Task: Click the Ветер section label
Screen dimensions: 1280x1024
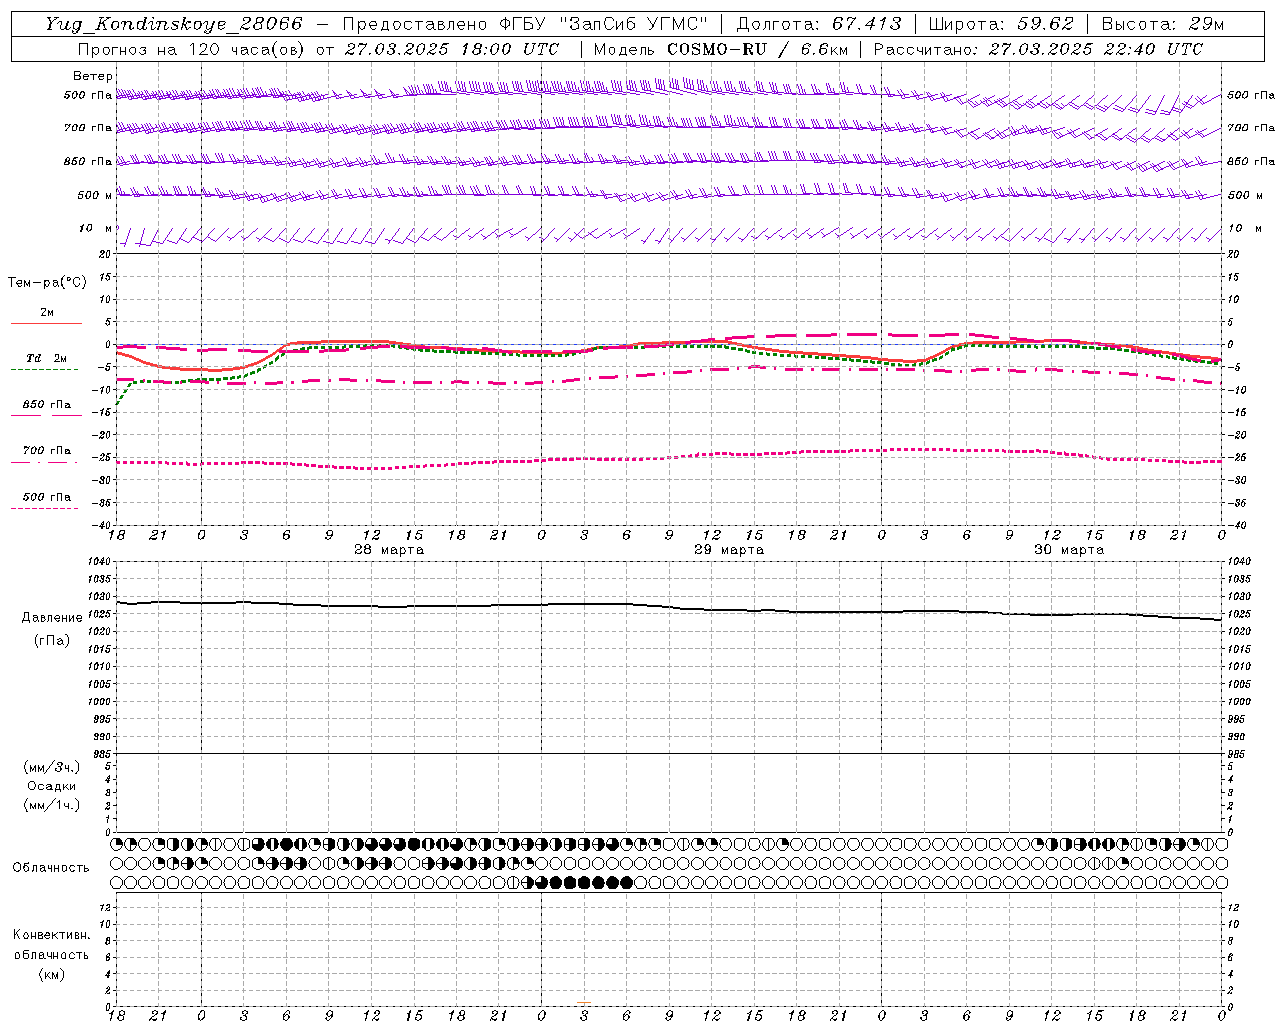Action: click(x=93, y=76)
